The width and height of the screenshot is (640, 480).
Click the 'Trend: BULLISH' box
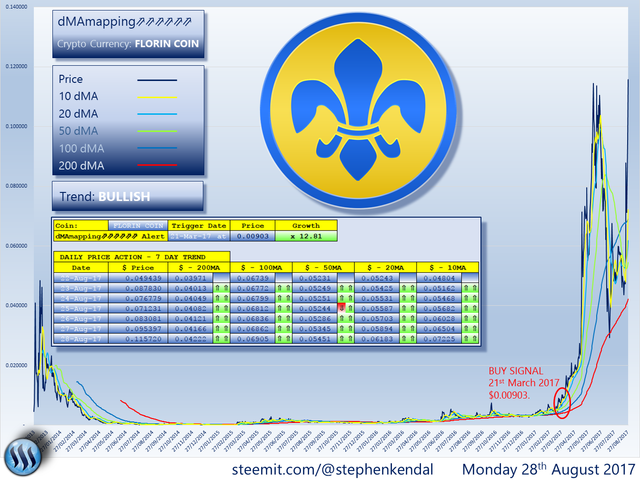tap(128, 196)
